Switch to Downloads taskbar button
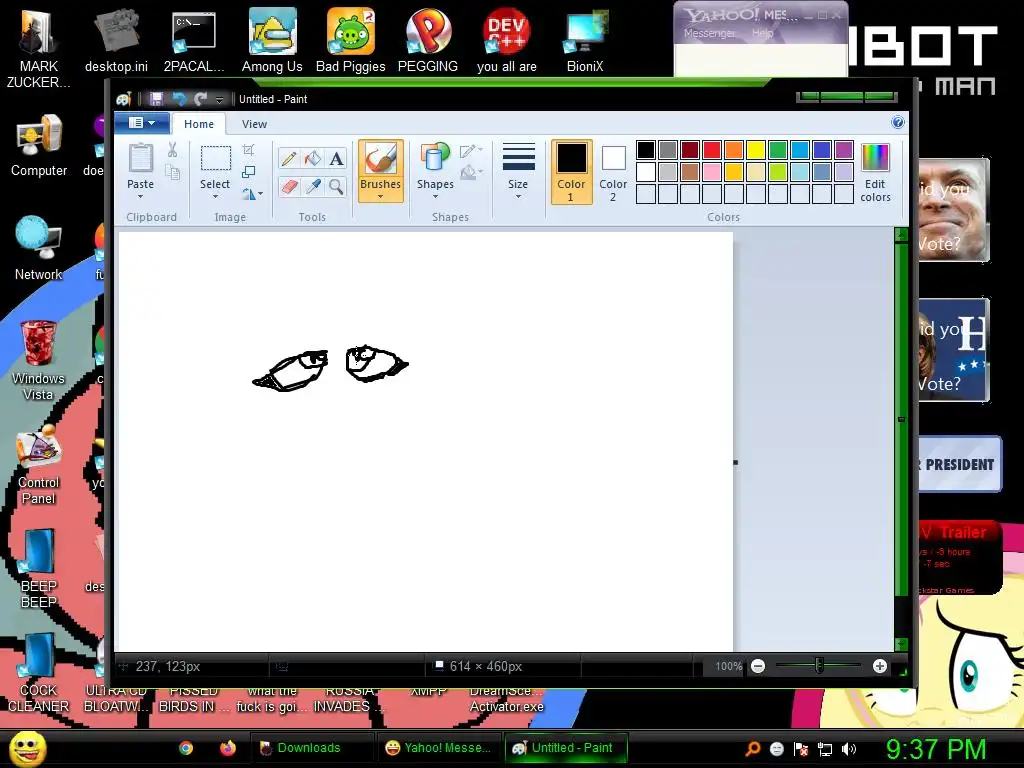Screen dimensions: 1024x768 pyautogui.click(x=312, y=748)
